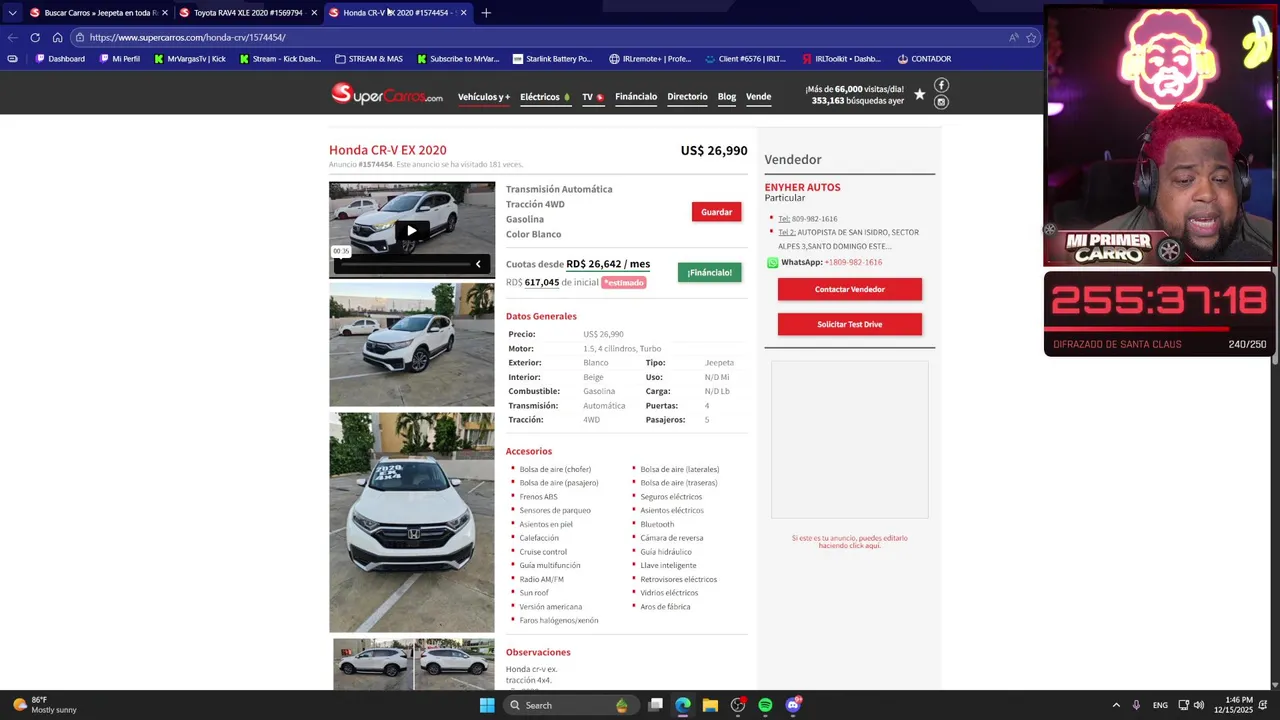Open the Stream - Kick Dash bookmark
Image resolution: width=1280 pixels, height=720 pixels.
(279, 59)
